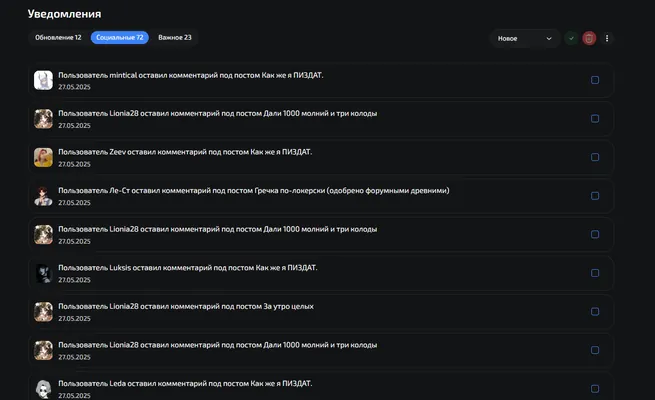
Task: Click the green checkmark mark-as-read icon
Action: 571,38
